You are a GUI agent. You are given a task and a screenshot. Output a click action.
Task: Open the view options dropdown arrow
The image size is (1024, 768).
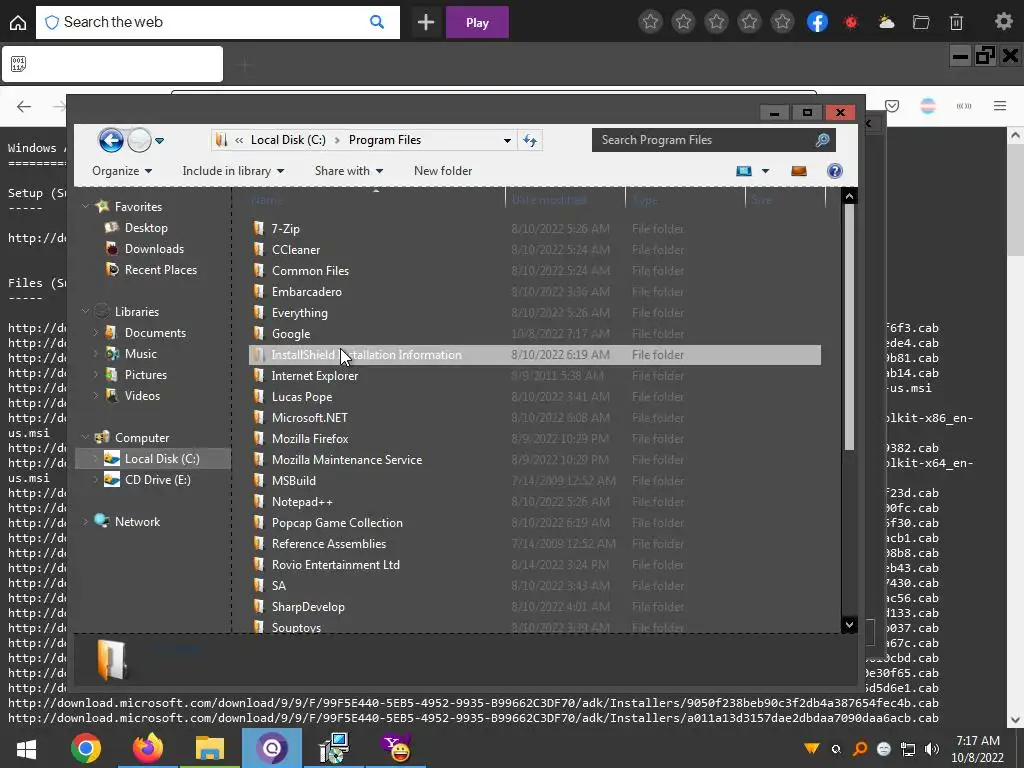coord(765,171)
